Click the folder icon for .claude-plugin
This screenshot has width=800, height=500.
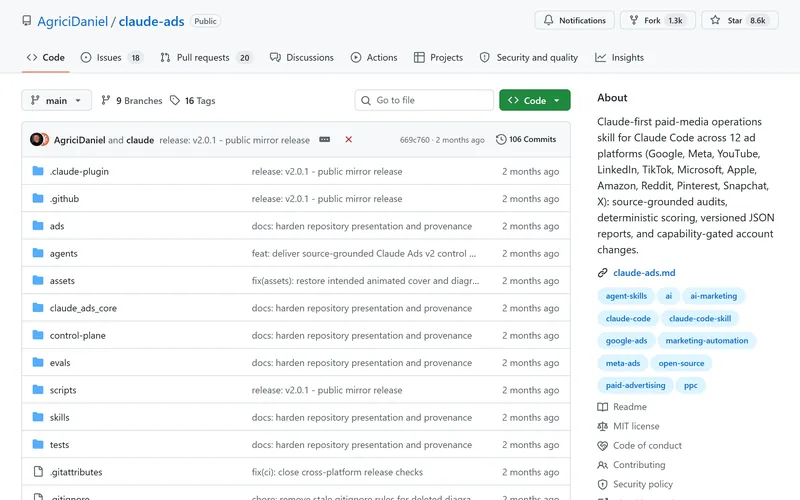[x=38, y=170]
